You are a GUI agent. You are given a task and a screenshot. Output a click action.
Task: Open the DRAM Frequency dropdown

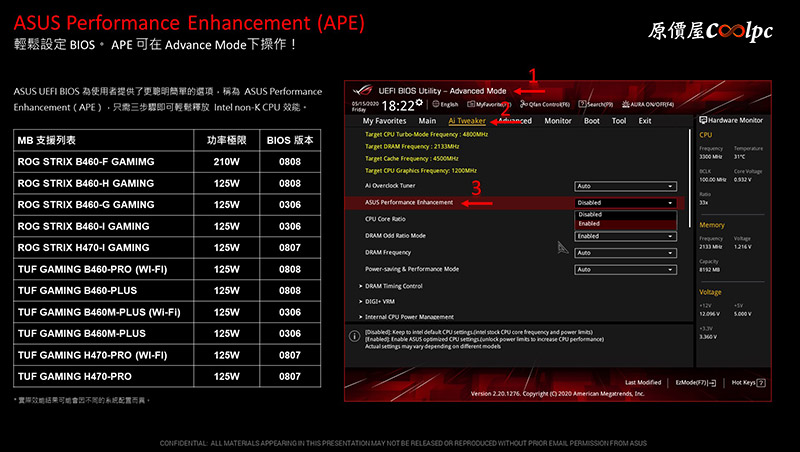point(626,253)
